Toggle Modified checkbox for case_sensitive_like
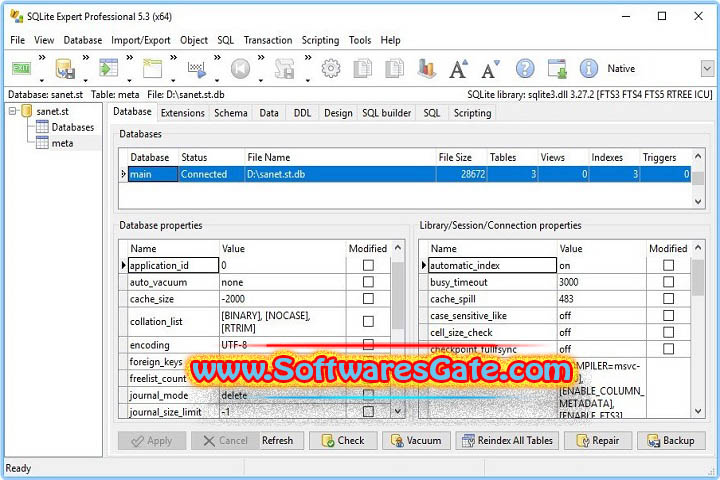Viewport: 720px width, 480px height. 669,316
